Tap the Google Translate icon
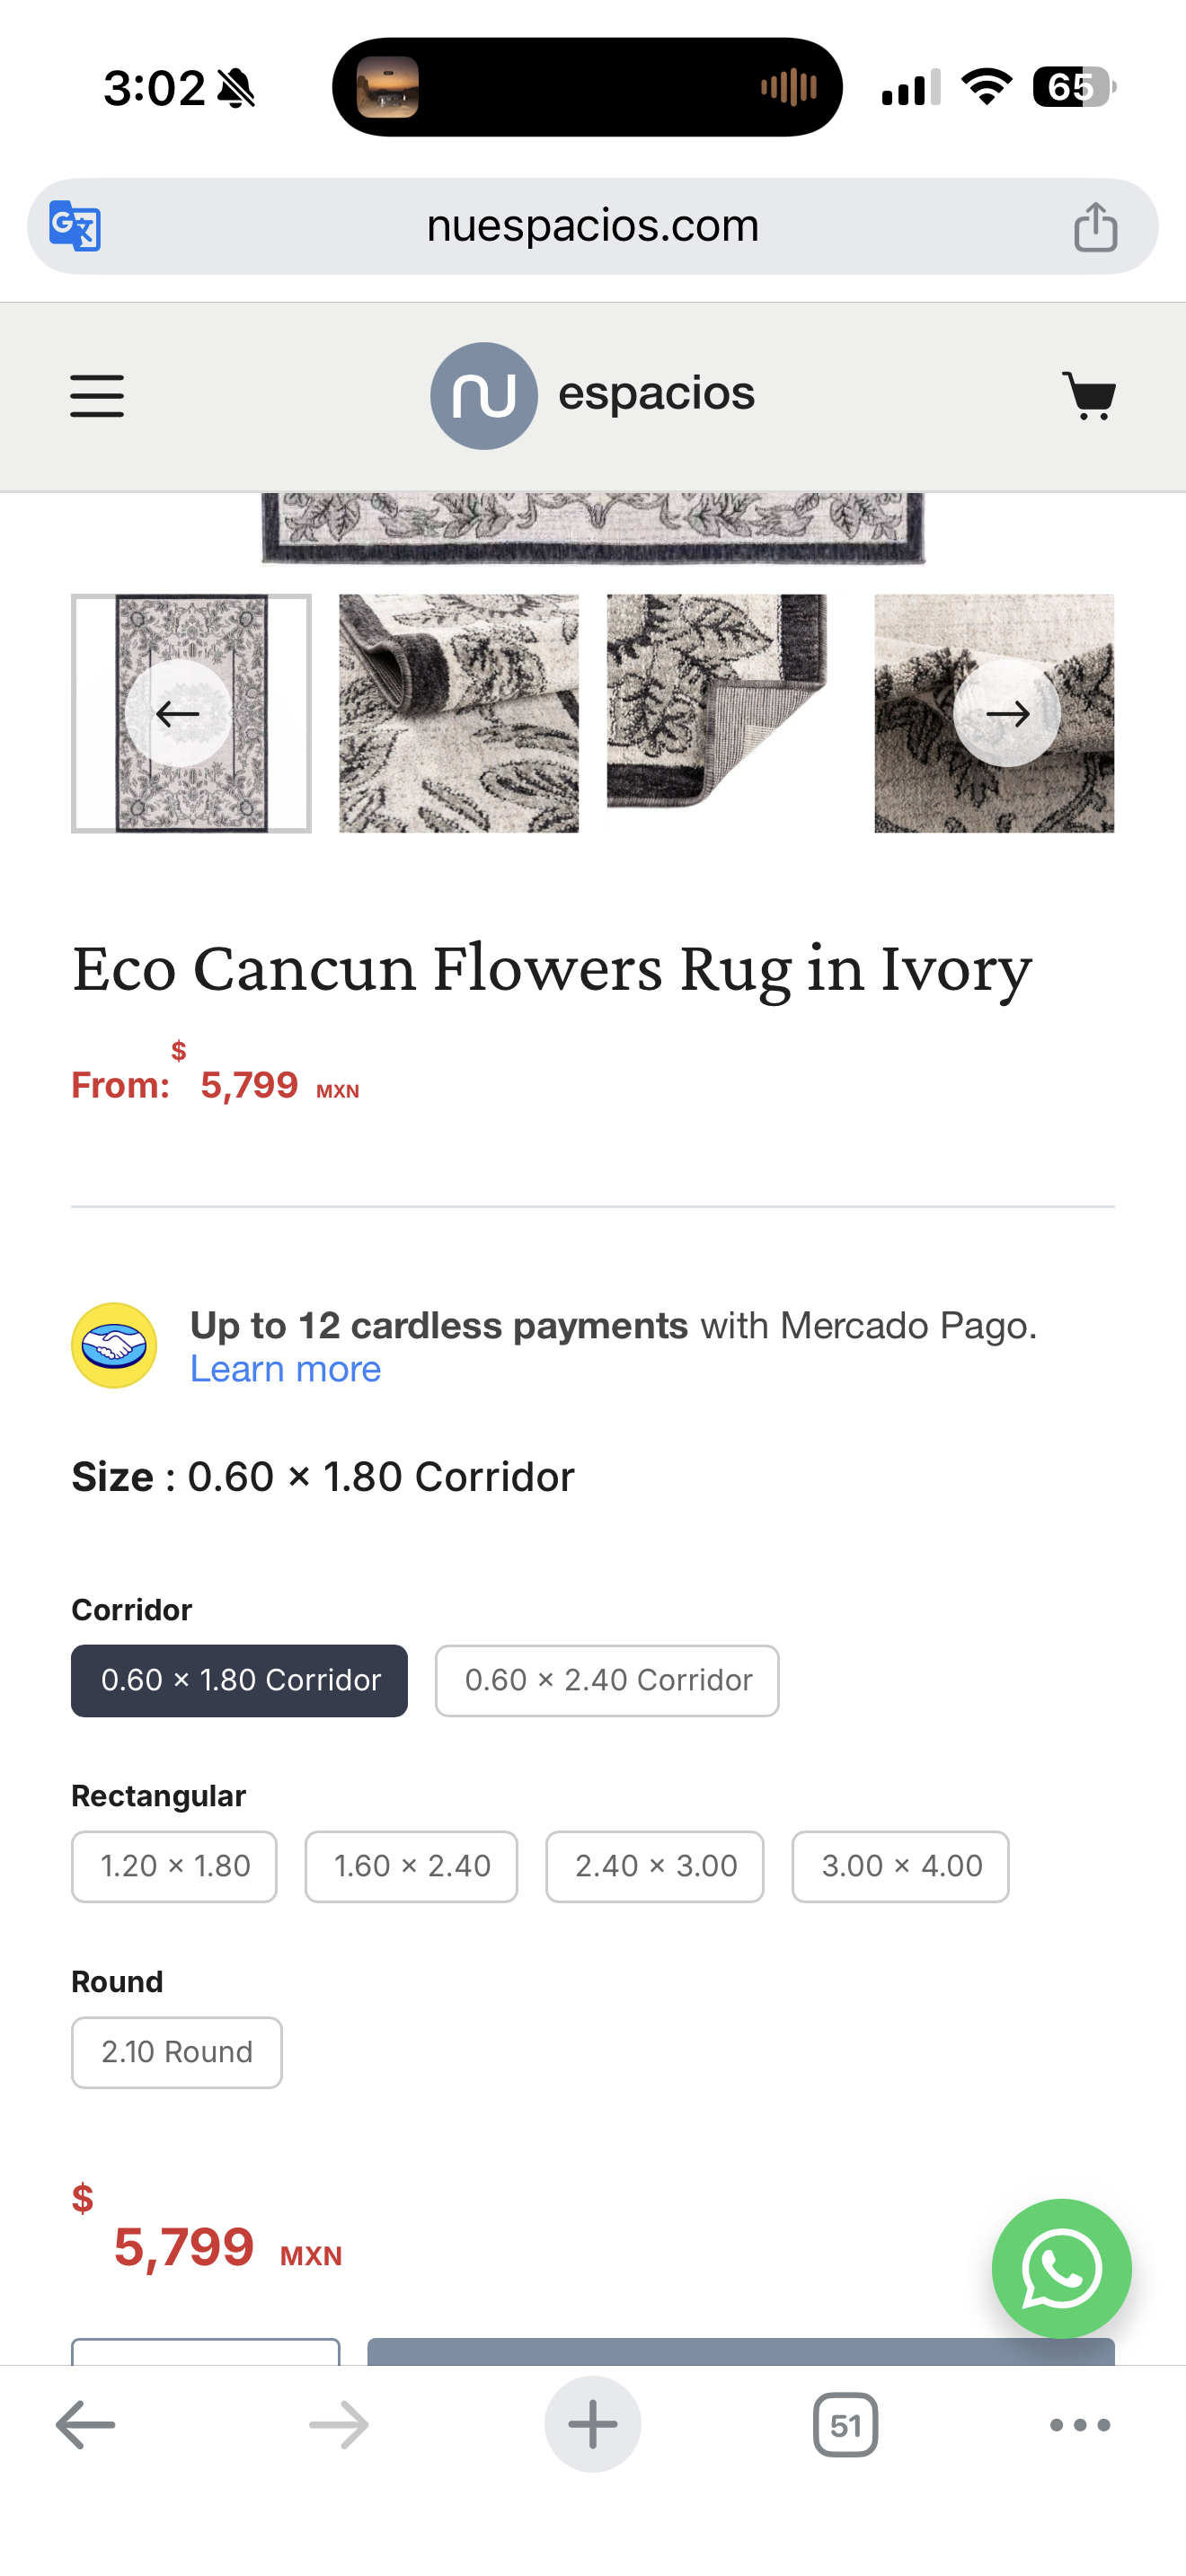Viewport: 1186px width, 2576px height. click(x=75, y=226)
